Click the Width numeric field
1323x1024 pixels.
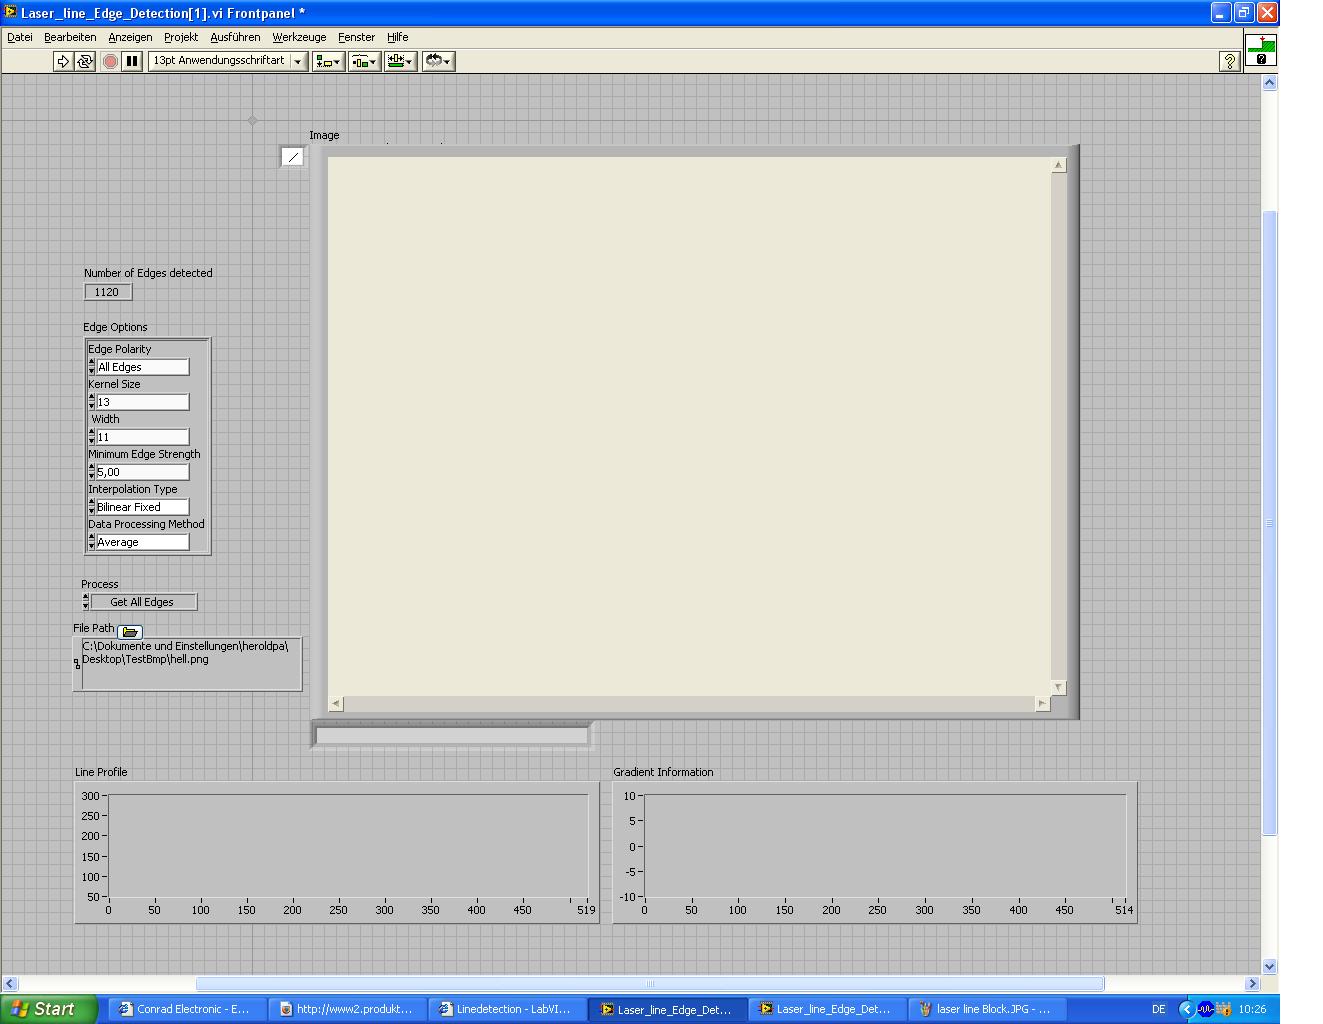point(142,437)
